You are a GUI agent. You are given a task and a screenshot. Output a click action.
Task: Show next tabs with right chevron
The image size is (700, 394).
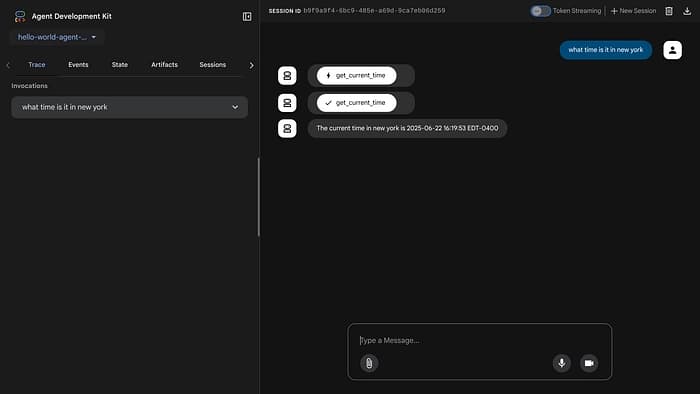coord(251,65)
